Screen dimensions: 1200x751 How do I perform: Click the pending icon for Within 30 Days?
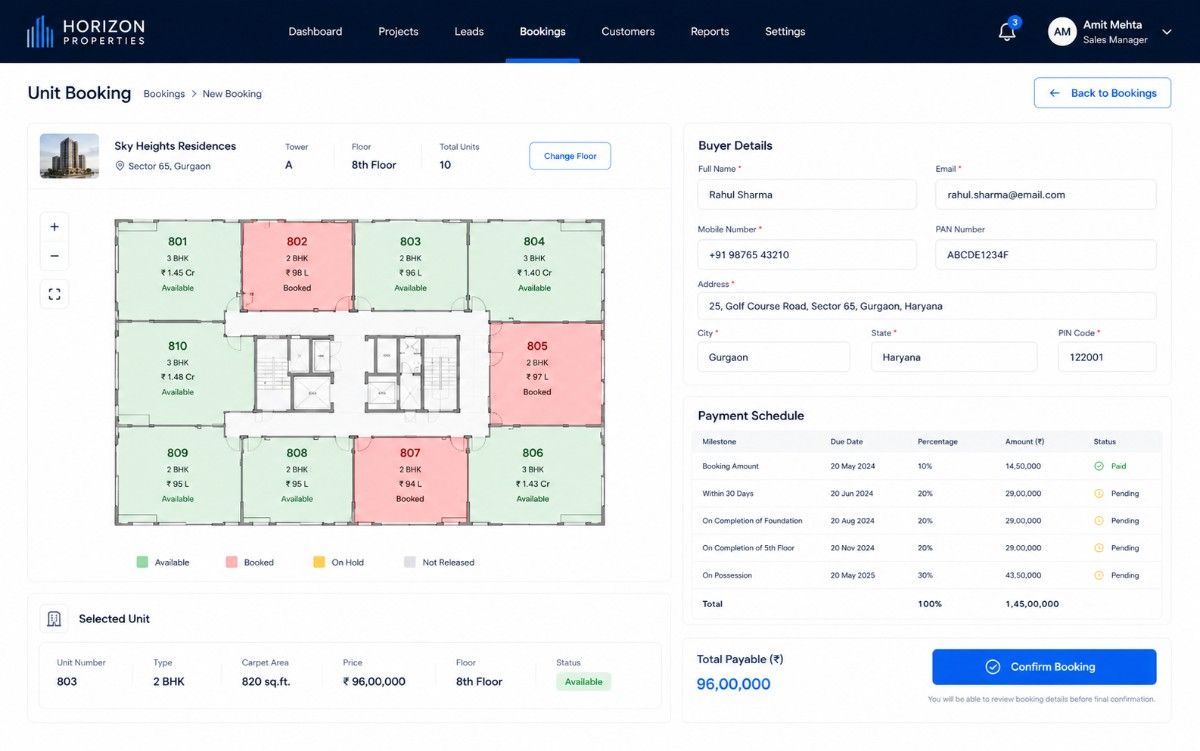(x=1099, y=493)
